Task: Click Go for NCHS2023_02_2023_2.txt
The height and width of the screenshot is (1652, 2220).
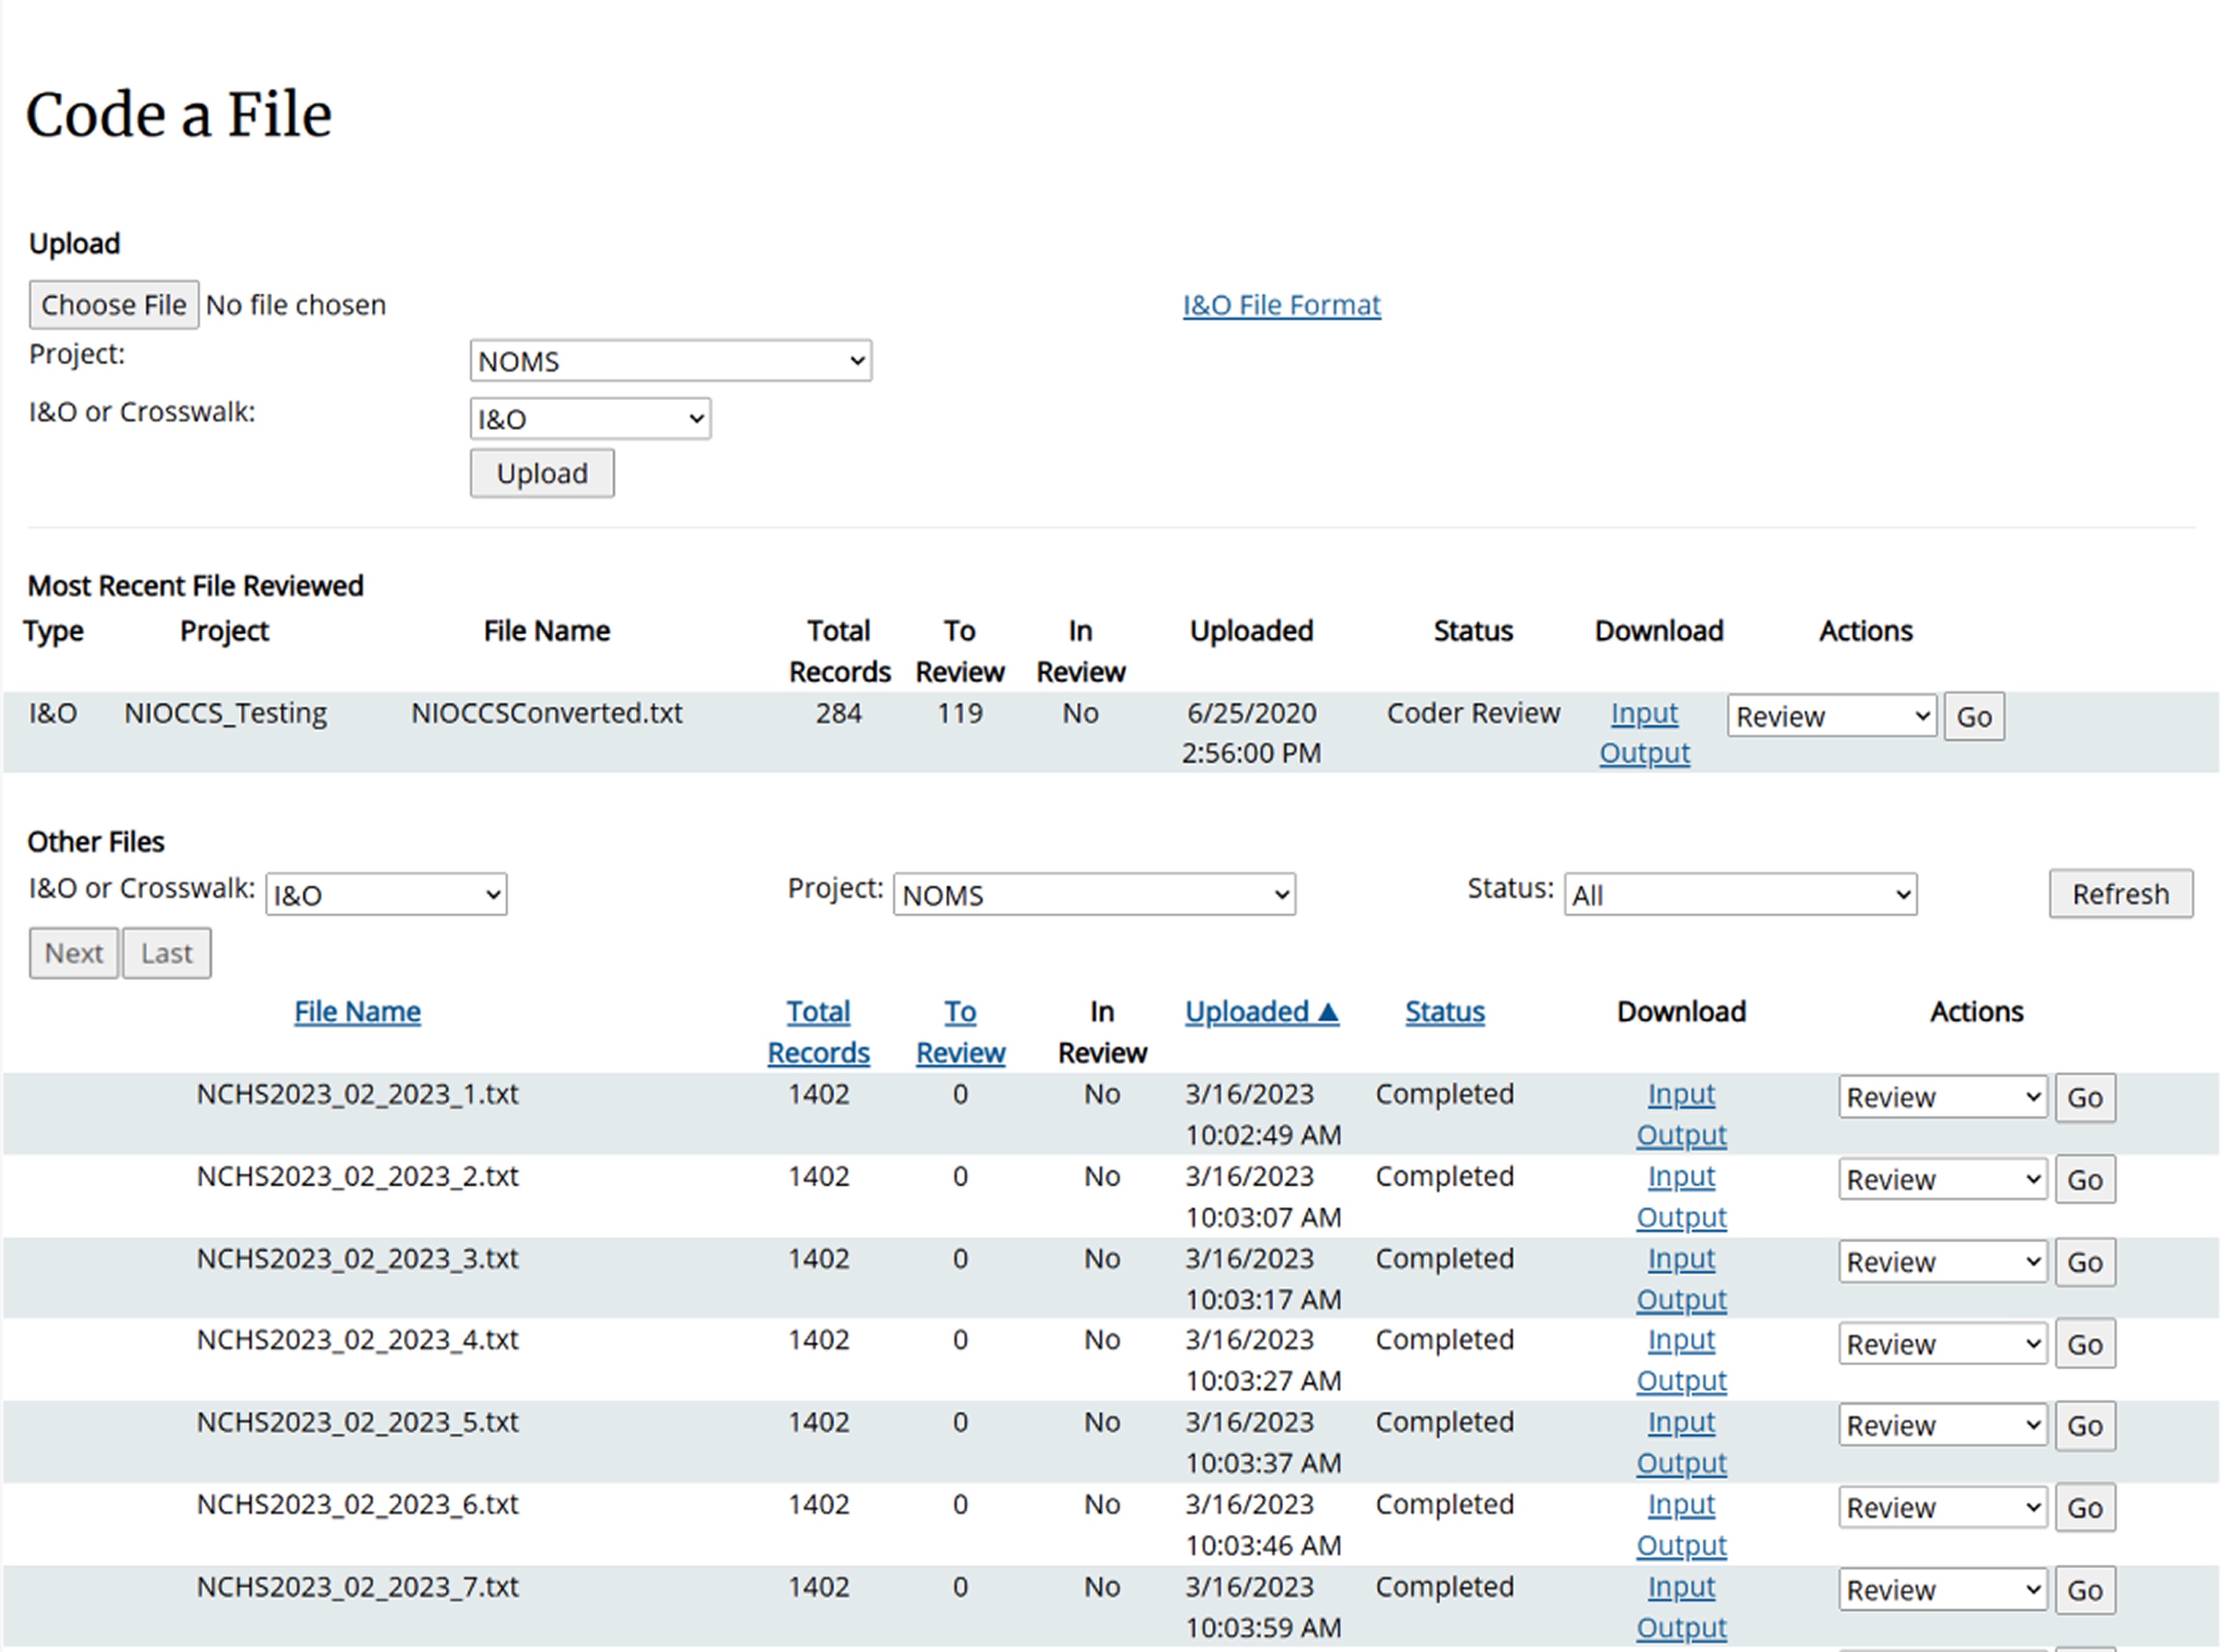Action: point(2085,1179)
